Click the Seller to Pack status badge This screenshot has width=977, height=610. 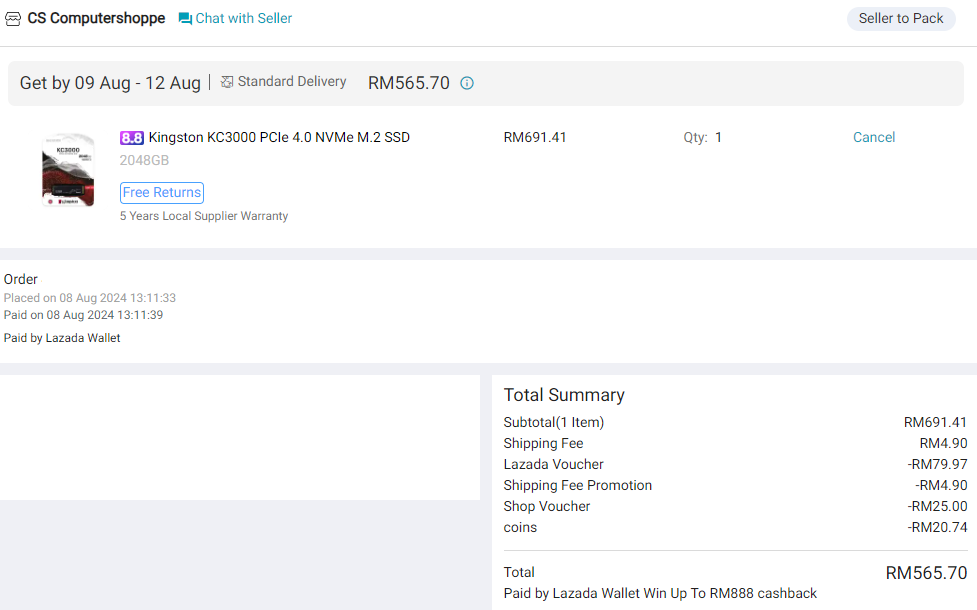[900, 18]
